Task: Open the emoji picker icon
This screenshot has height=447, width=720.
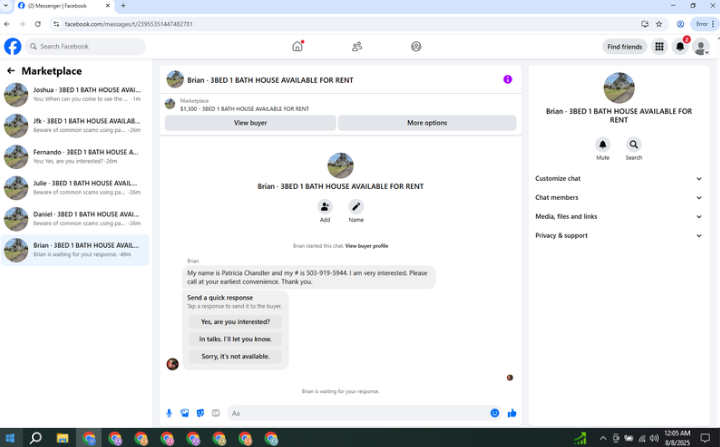Action: point(495,413)
